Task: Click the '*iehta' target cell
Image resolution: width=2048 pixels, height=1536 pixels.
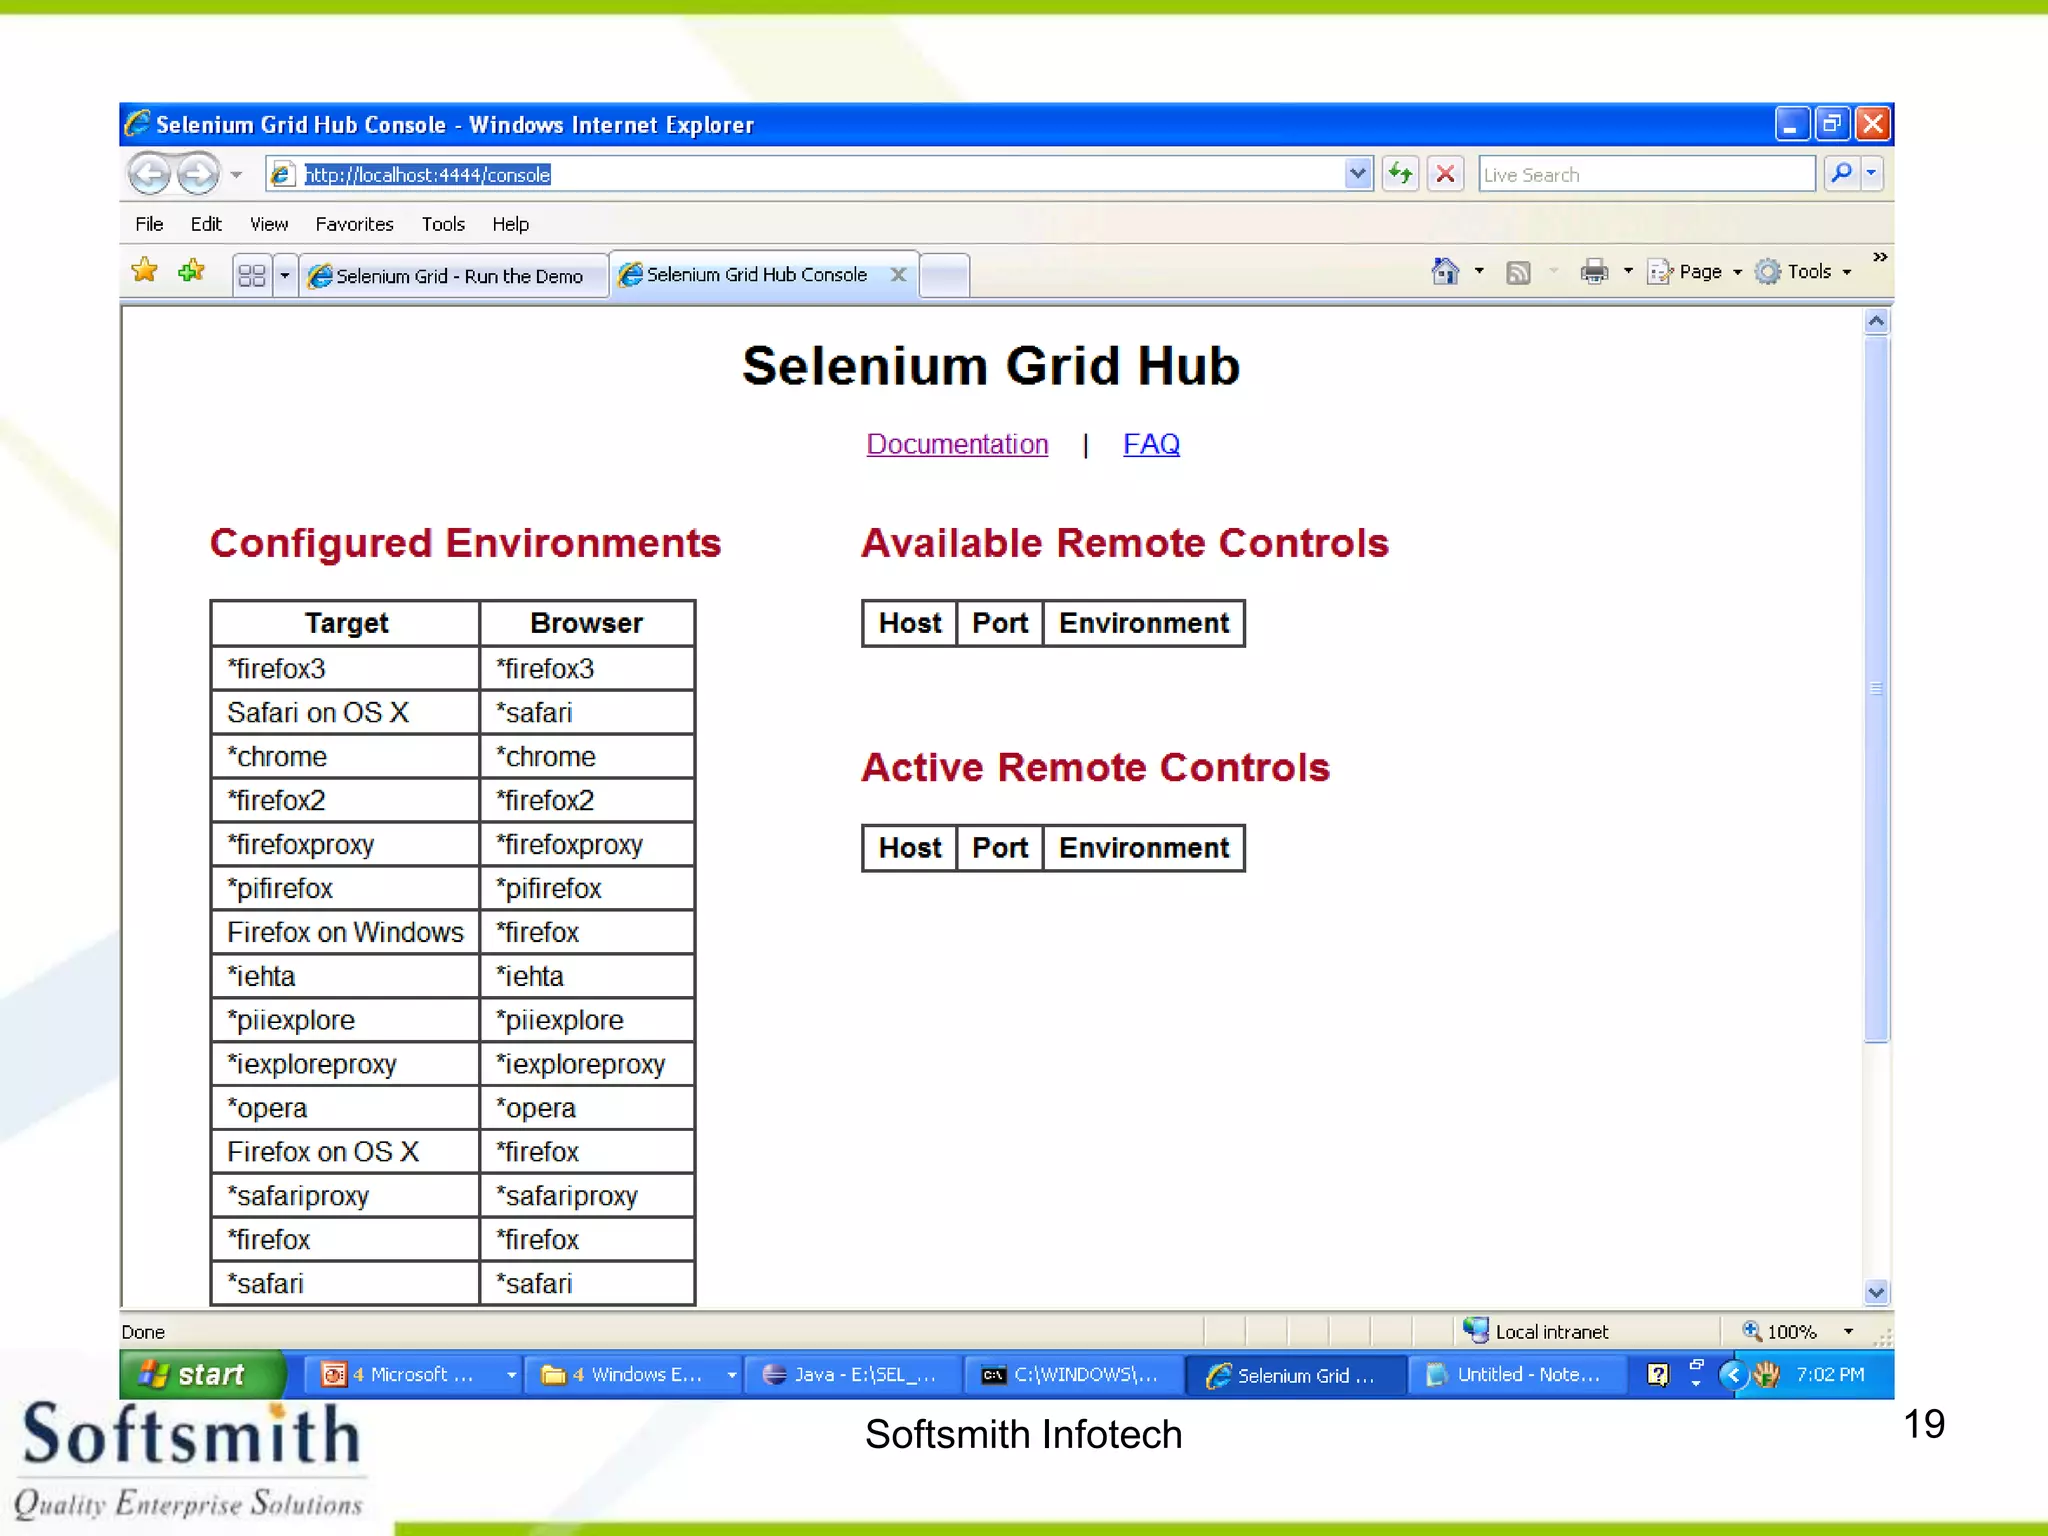Action: [345, 976]
